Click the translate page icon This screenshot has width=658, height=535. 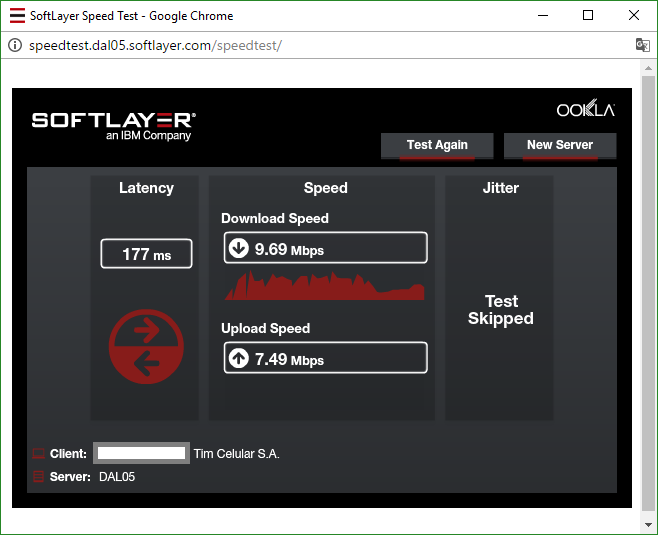tap(642, 46)
